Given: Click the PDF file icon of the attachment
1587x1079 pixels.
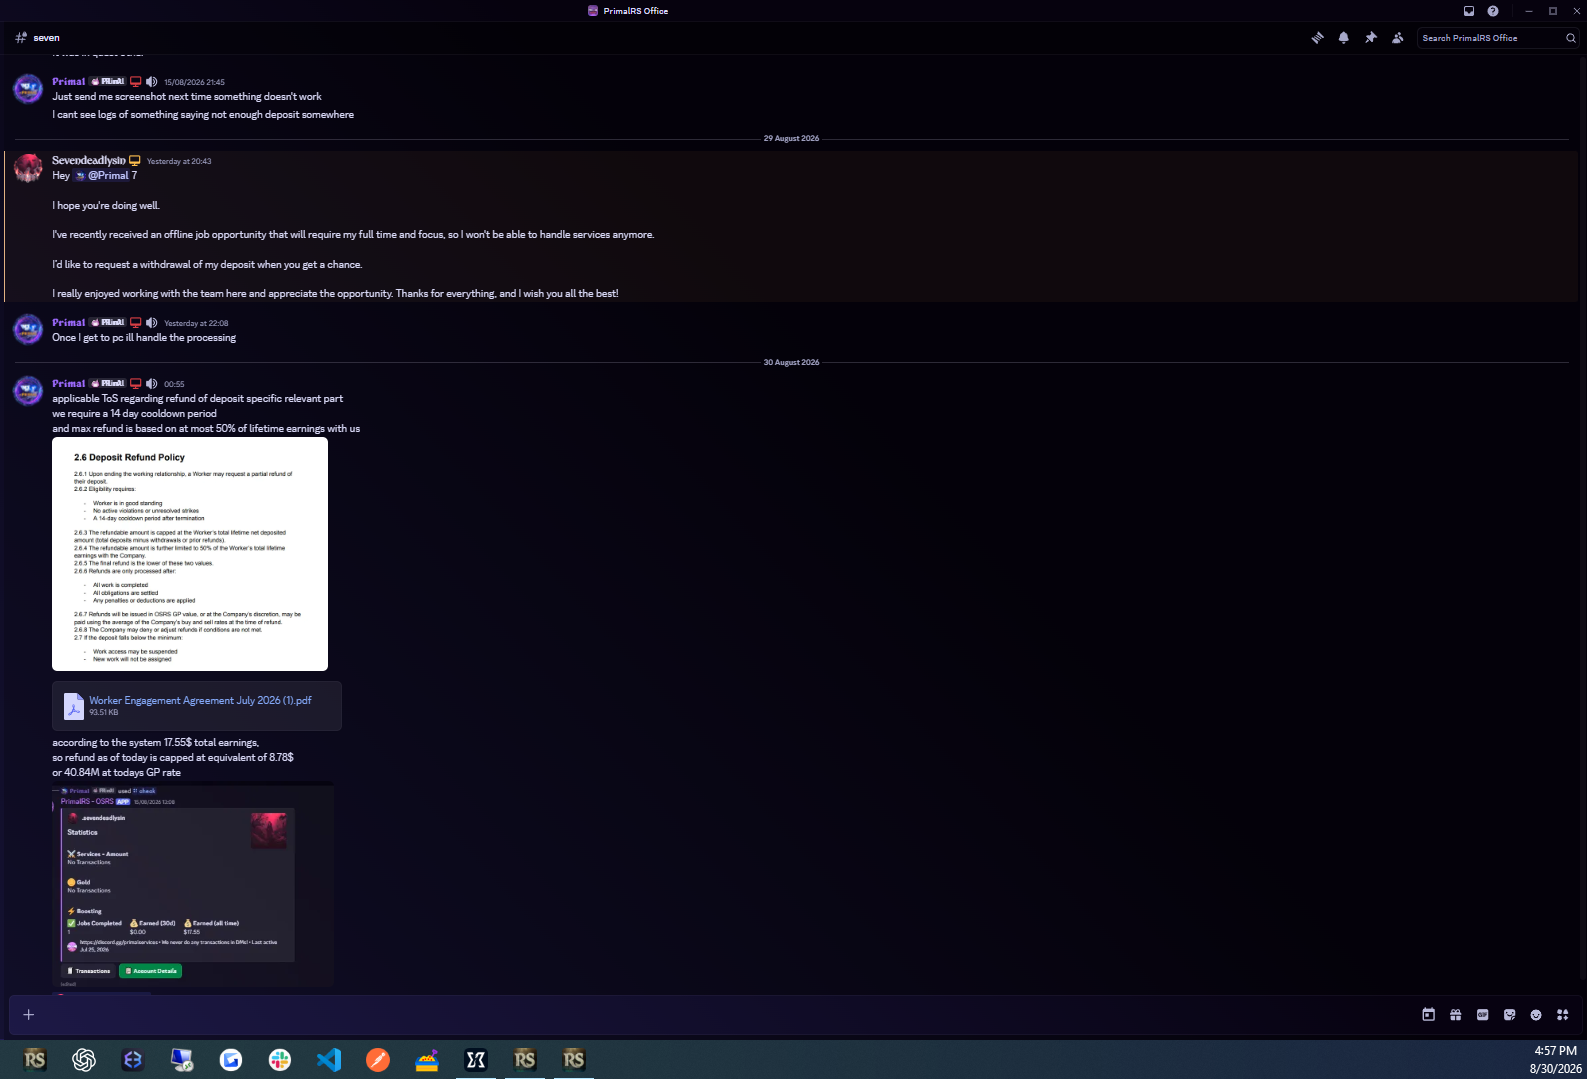Looking at the screenshot, I should coord(74,706).
